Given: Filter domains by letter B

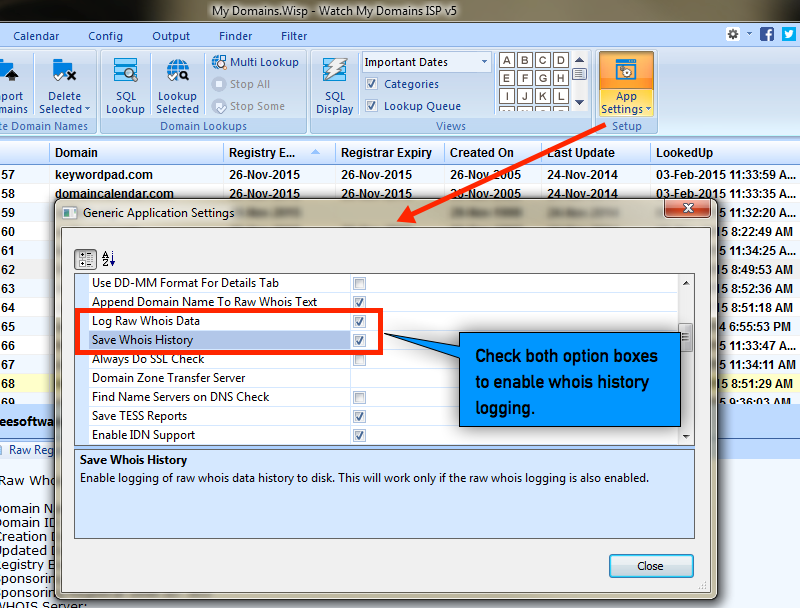Looking at the screenshot, I should coord(524,60).
